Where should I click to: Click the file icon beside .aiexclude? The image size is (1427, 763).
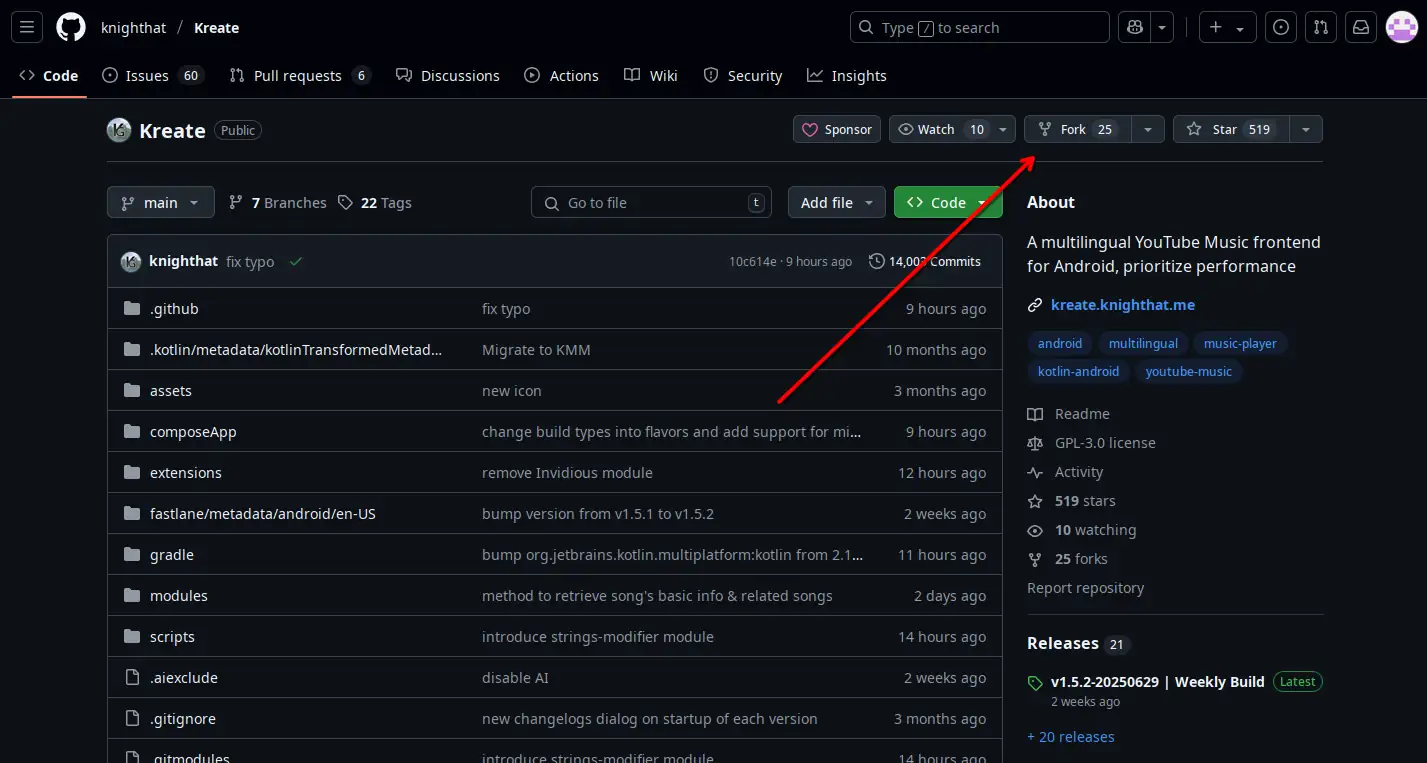(132, 677)
